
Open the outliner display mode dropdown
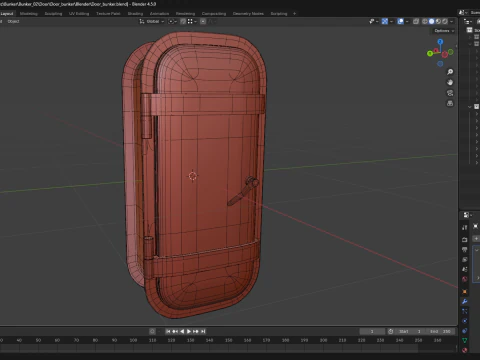467,21
